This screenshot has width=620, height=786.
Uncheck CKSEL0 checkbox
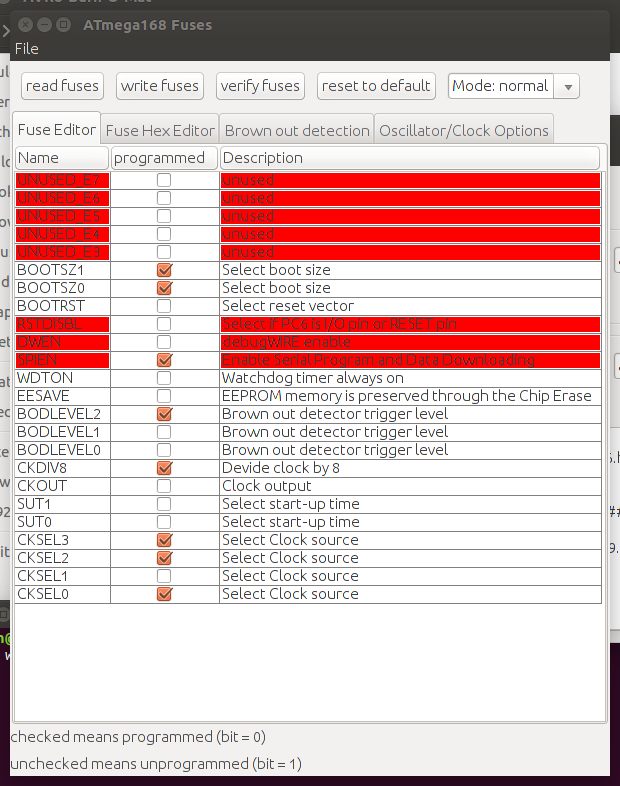[164, 594]
